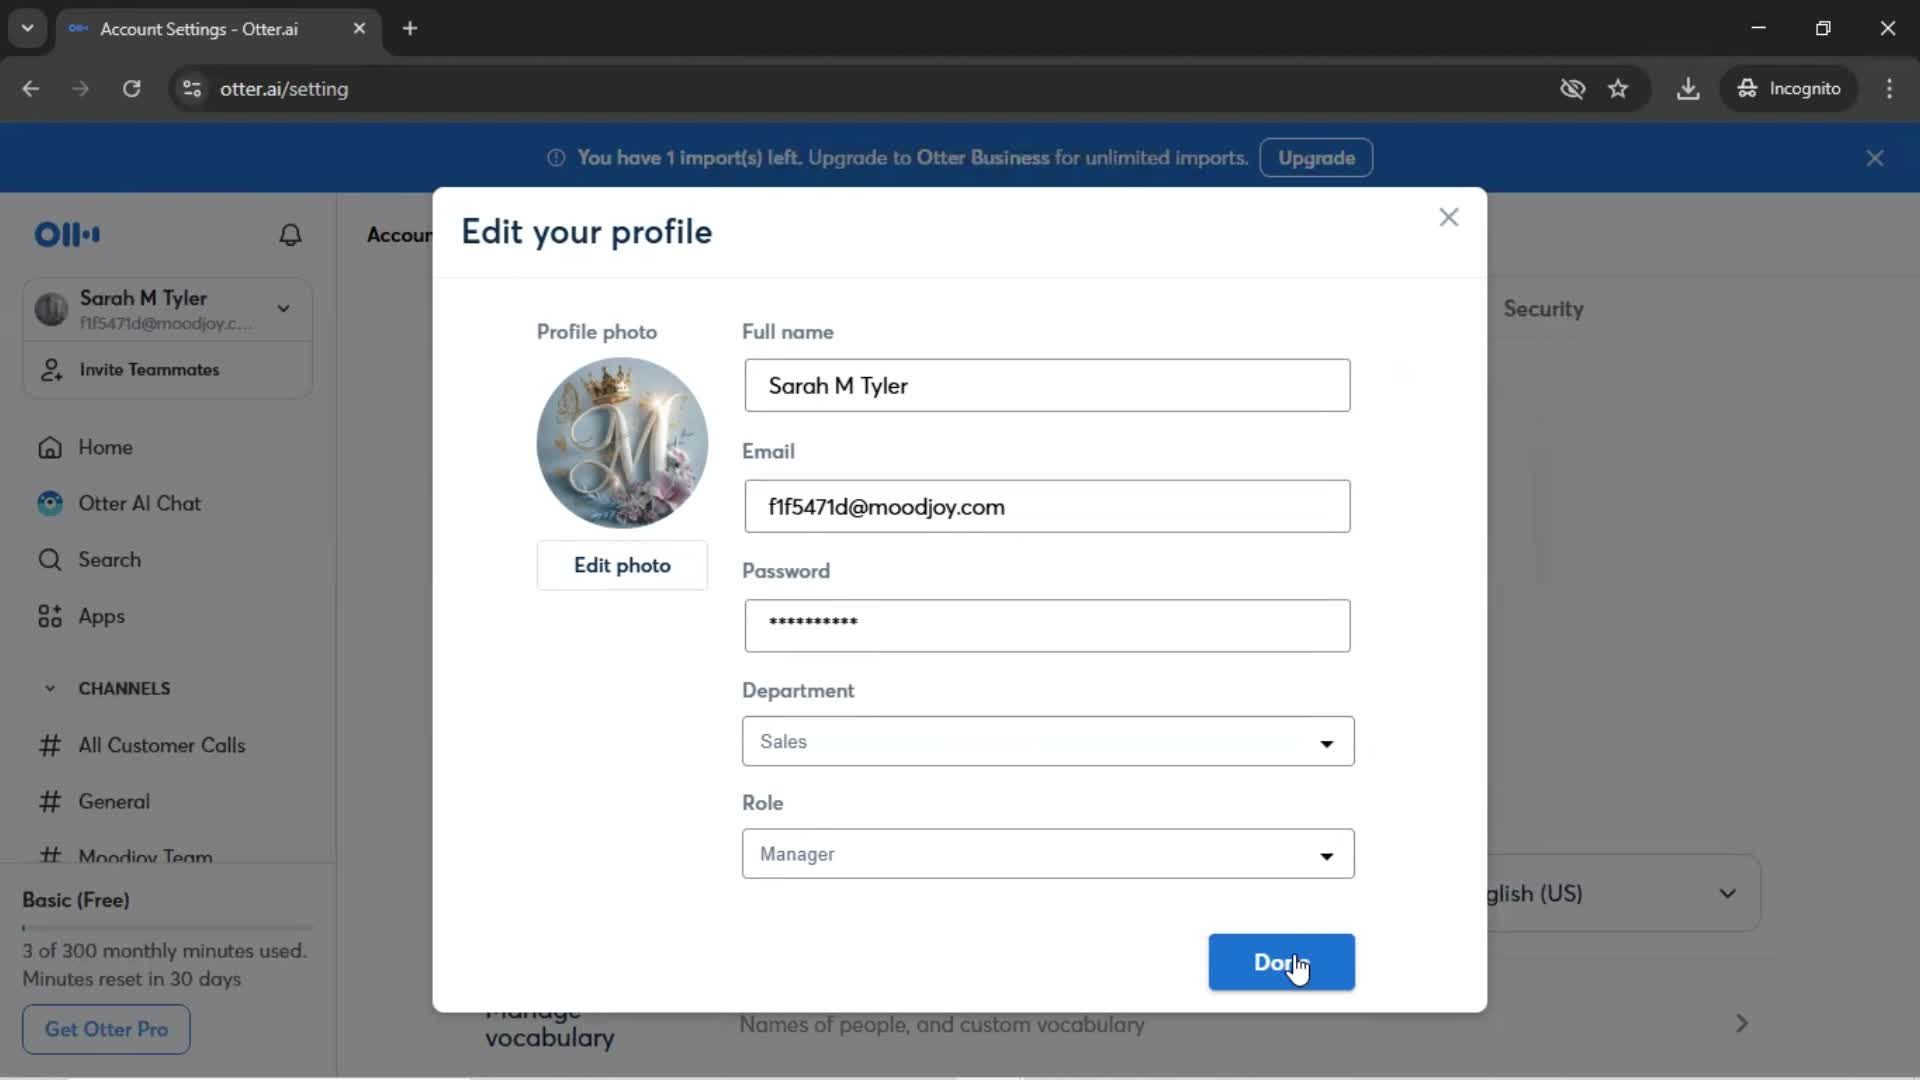Open browser downloads icon
The image size is (1920, 1080).
(1688, 89)
